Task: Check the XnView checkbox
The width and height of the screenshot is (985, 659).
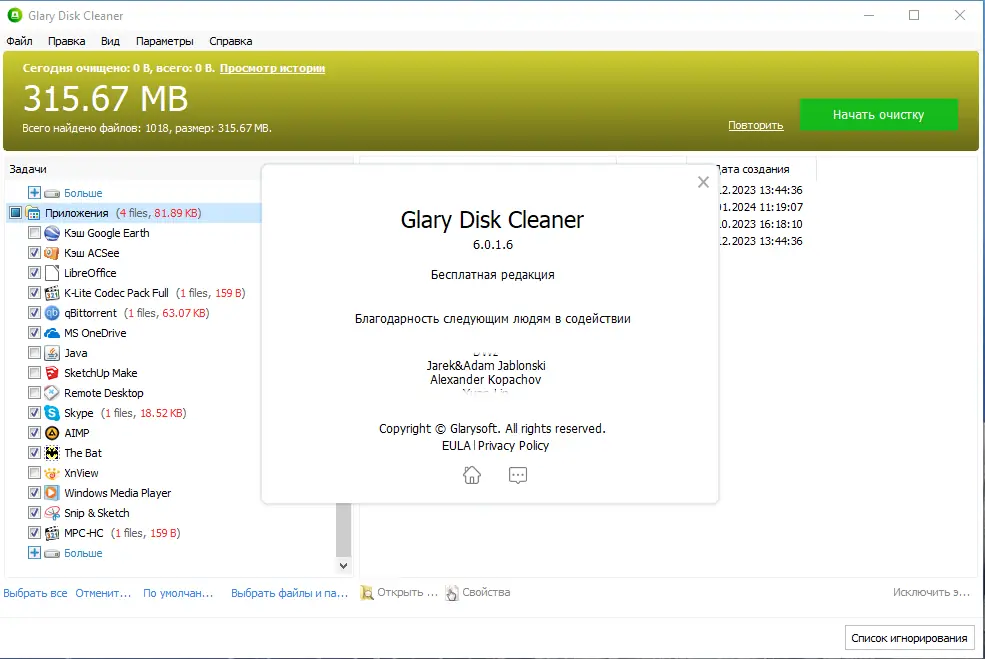Action: (35, 473)
